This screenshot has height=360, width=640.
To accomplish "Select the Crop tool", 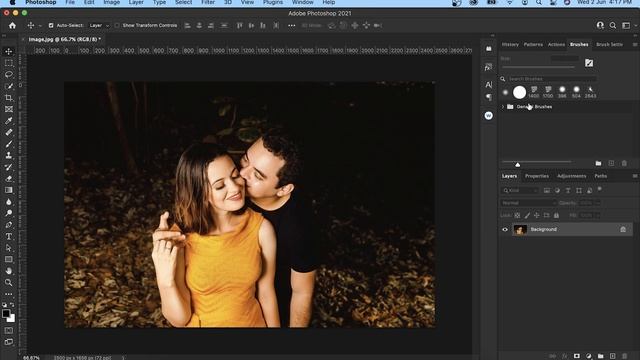I will click(9, 98).
